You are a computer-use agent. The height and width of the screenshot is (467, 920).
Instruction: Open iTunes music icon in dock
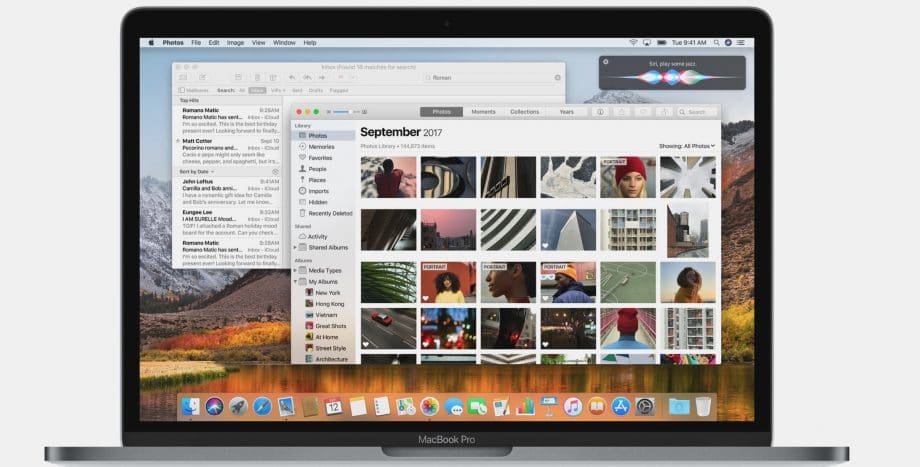tap(573, 406)
